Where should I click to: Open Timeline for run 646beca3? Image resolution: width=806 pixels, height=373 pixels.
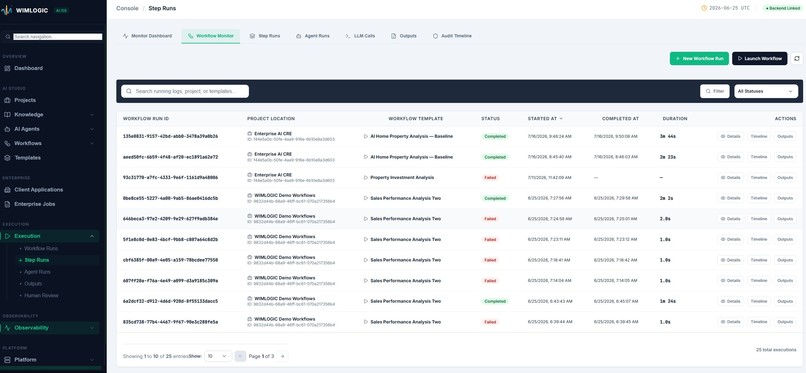[x=759, y=219]
